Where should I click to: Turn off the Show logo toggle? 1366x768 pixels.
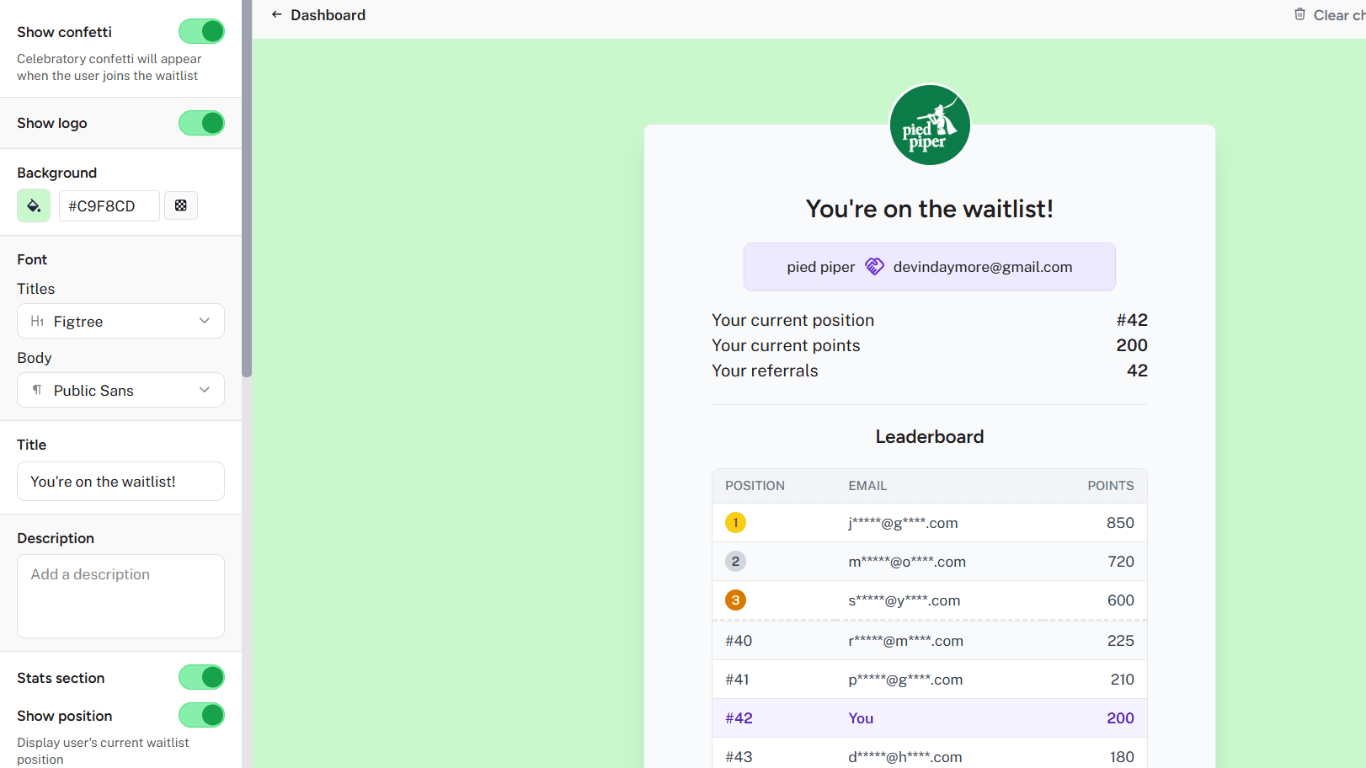(x=202, y=123)
